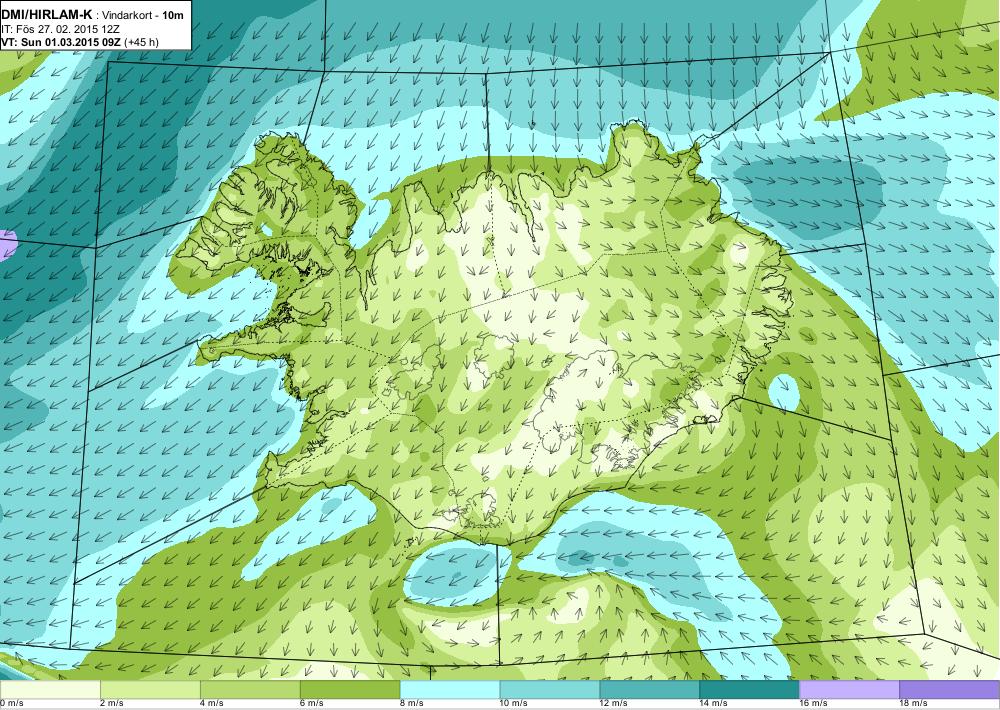This screenshot has height=710, width=1000.
Task: Click the "16 m/s" legend label
Action: (x=814, y=703)
